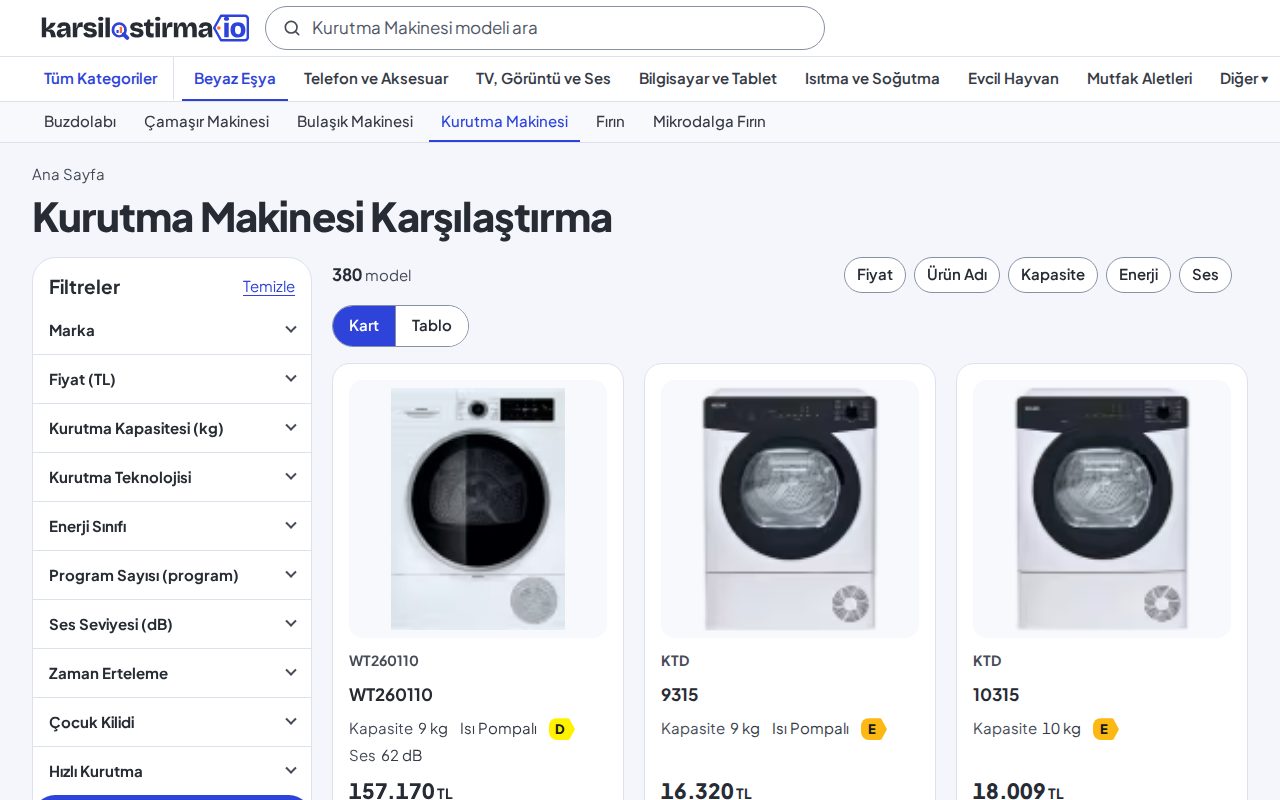
Task: Switch to Tablo view
Action: 432,326
